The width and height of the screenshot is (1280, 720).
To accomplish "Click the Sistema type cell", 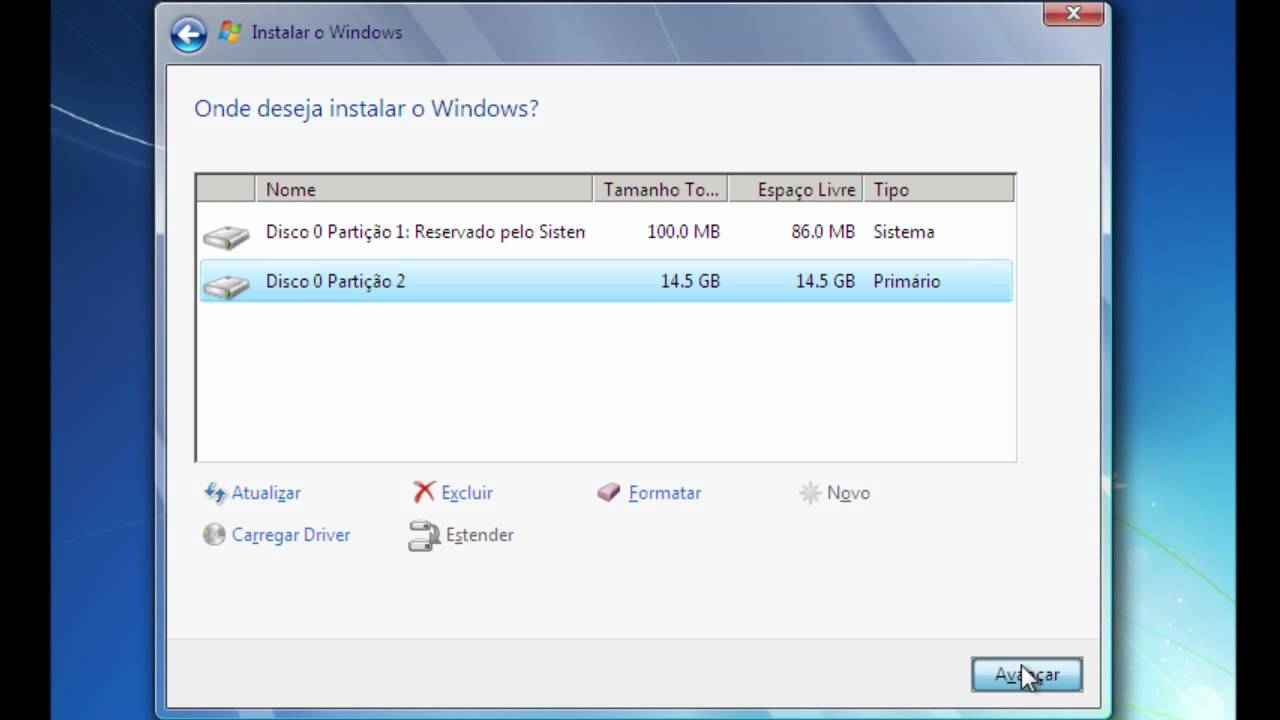I will [x=904, y=232].
